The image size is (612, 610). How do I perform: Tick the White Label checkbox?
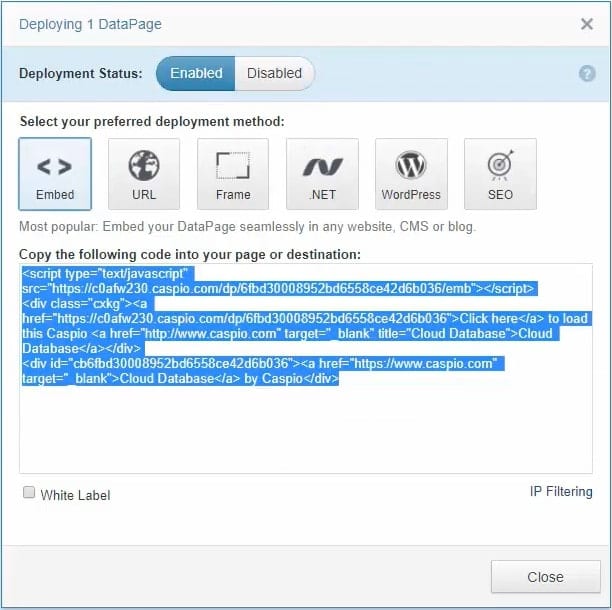click(29, 493)
